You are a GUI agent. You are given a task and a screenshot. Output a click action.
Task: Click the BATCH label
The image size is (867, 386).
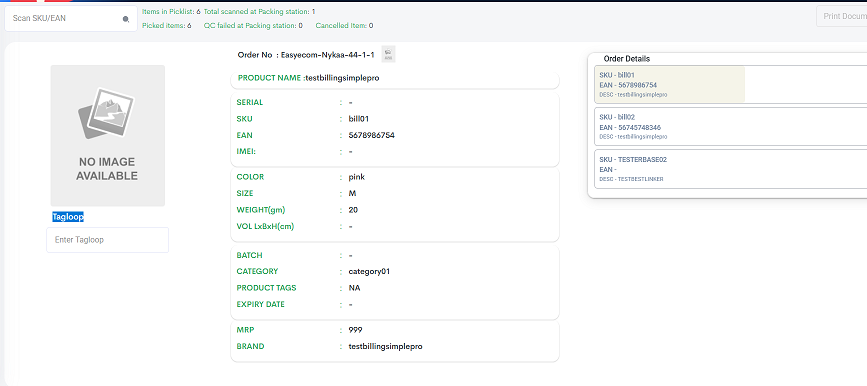coord(249,255)
